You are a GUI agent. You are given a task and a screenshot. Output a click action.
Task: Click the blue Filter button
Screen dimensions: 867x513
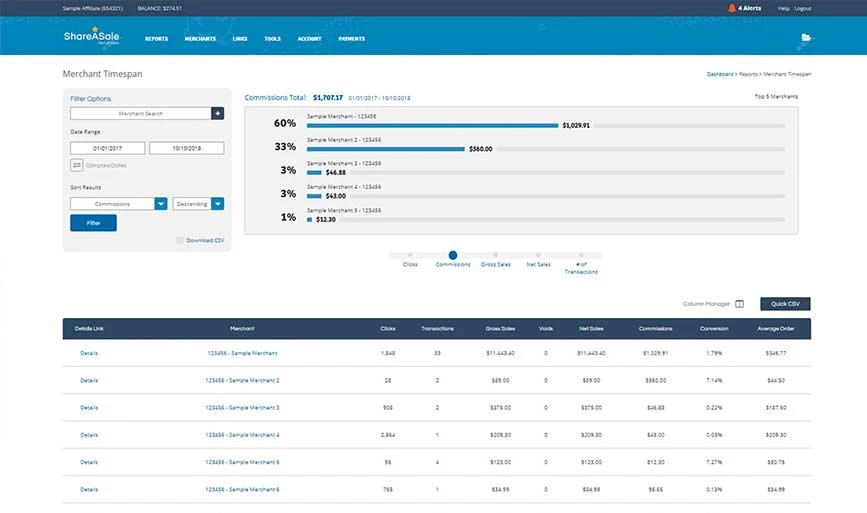tap(93, 223)
